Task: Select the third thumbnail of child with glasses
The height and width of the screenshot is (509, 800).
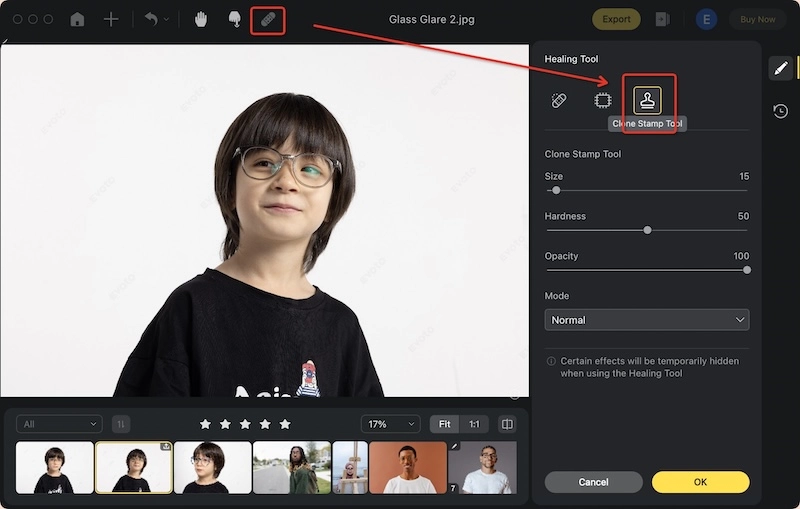Action: coord(213,468)
